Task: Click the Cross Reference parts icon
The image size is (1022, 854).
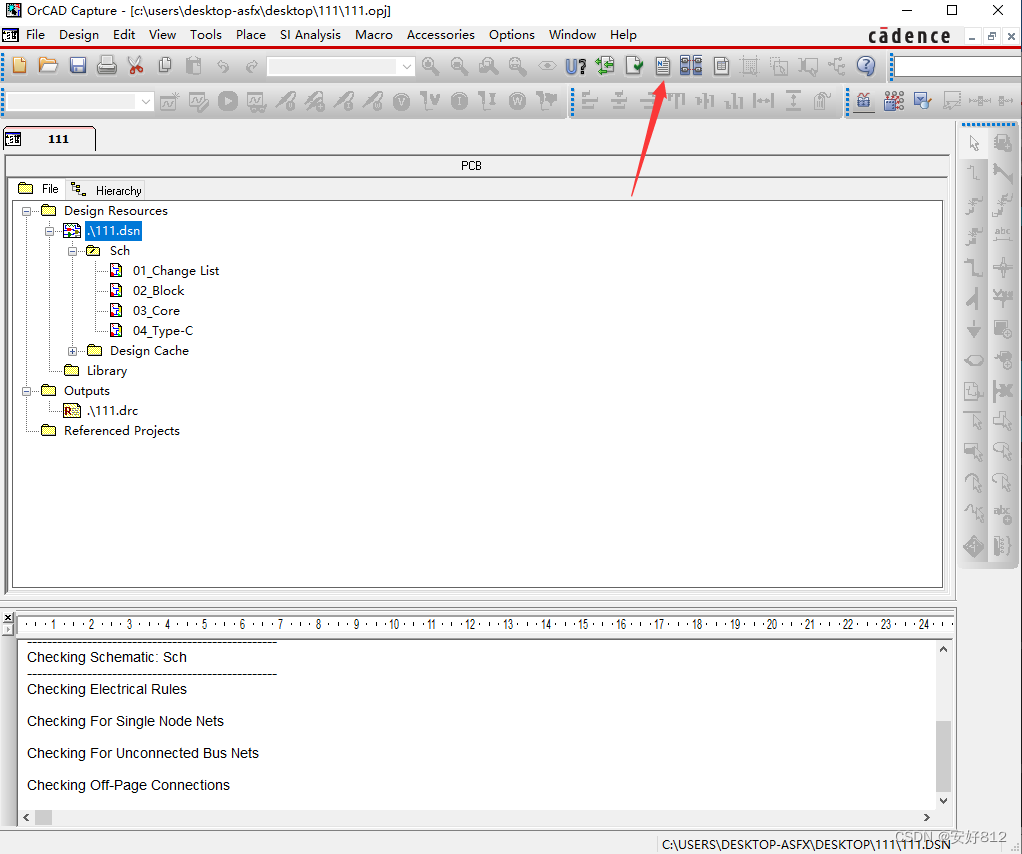Action: point(692,65)
